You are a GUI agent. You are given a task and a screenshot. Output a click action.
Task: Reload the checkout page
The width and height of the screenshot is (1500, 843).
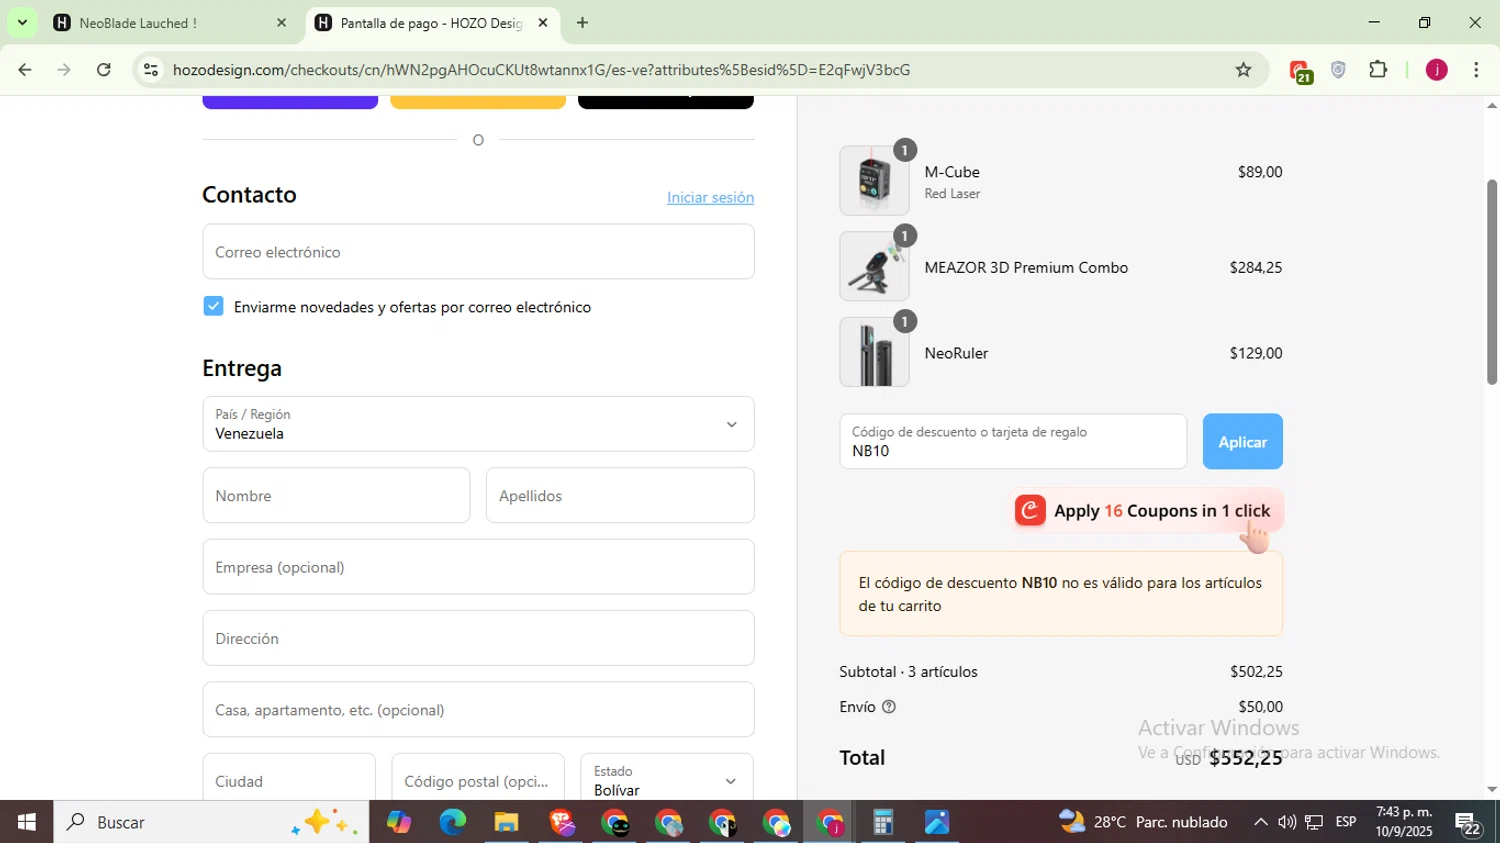[x=104, y=70]
